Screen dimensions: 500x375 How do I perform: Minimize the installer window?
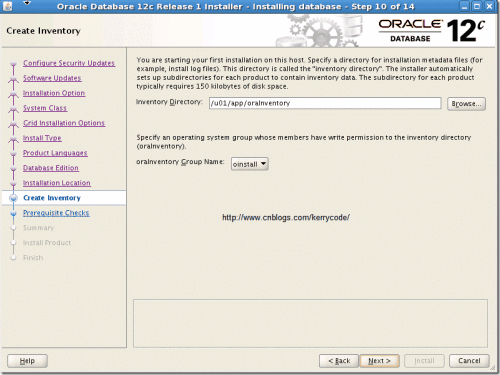click(x=464, y=6)
